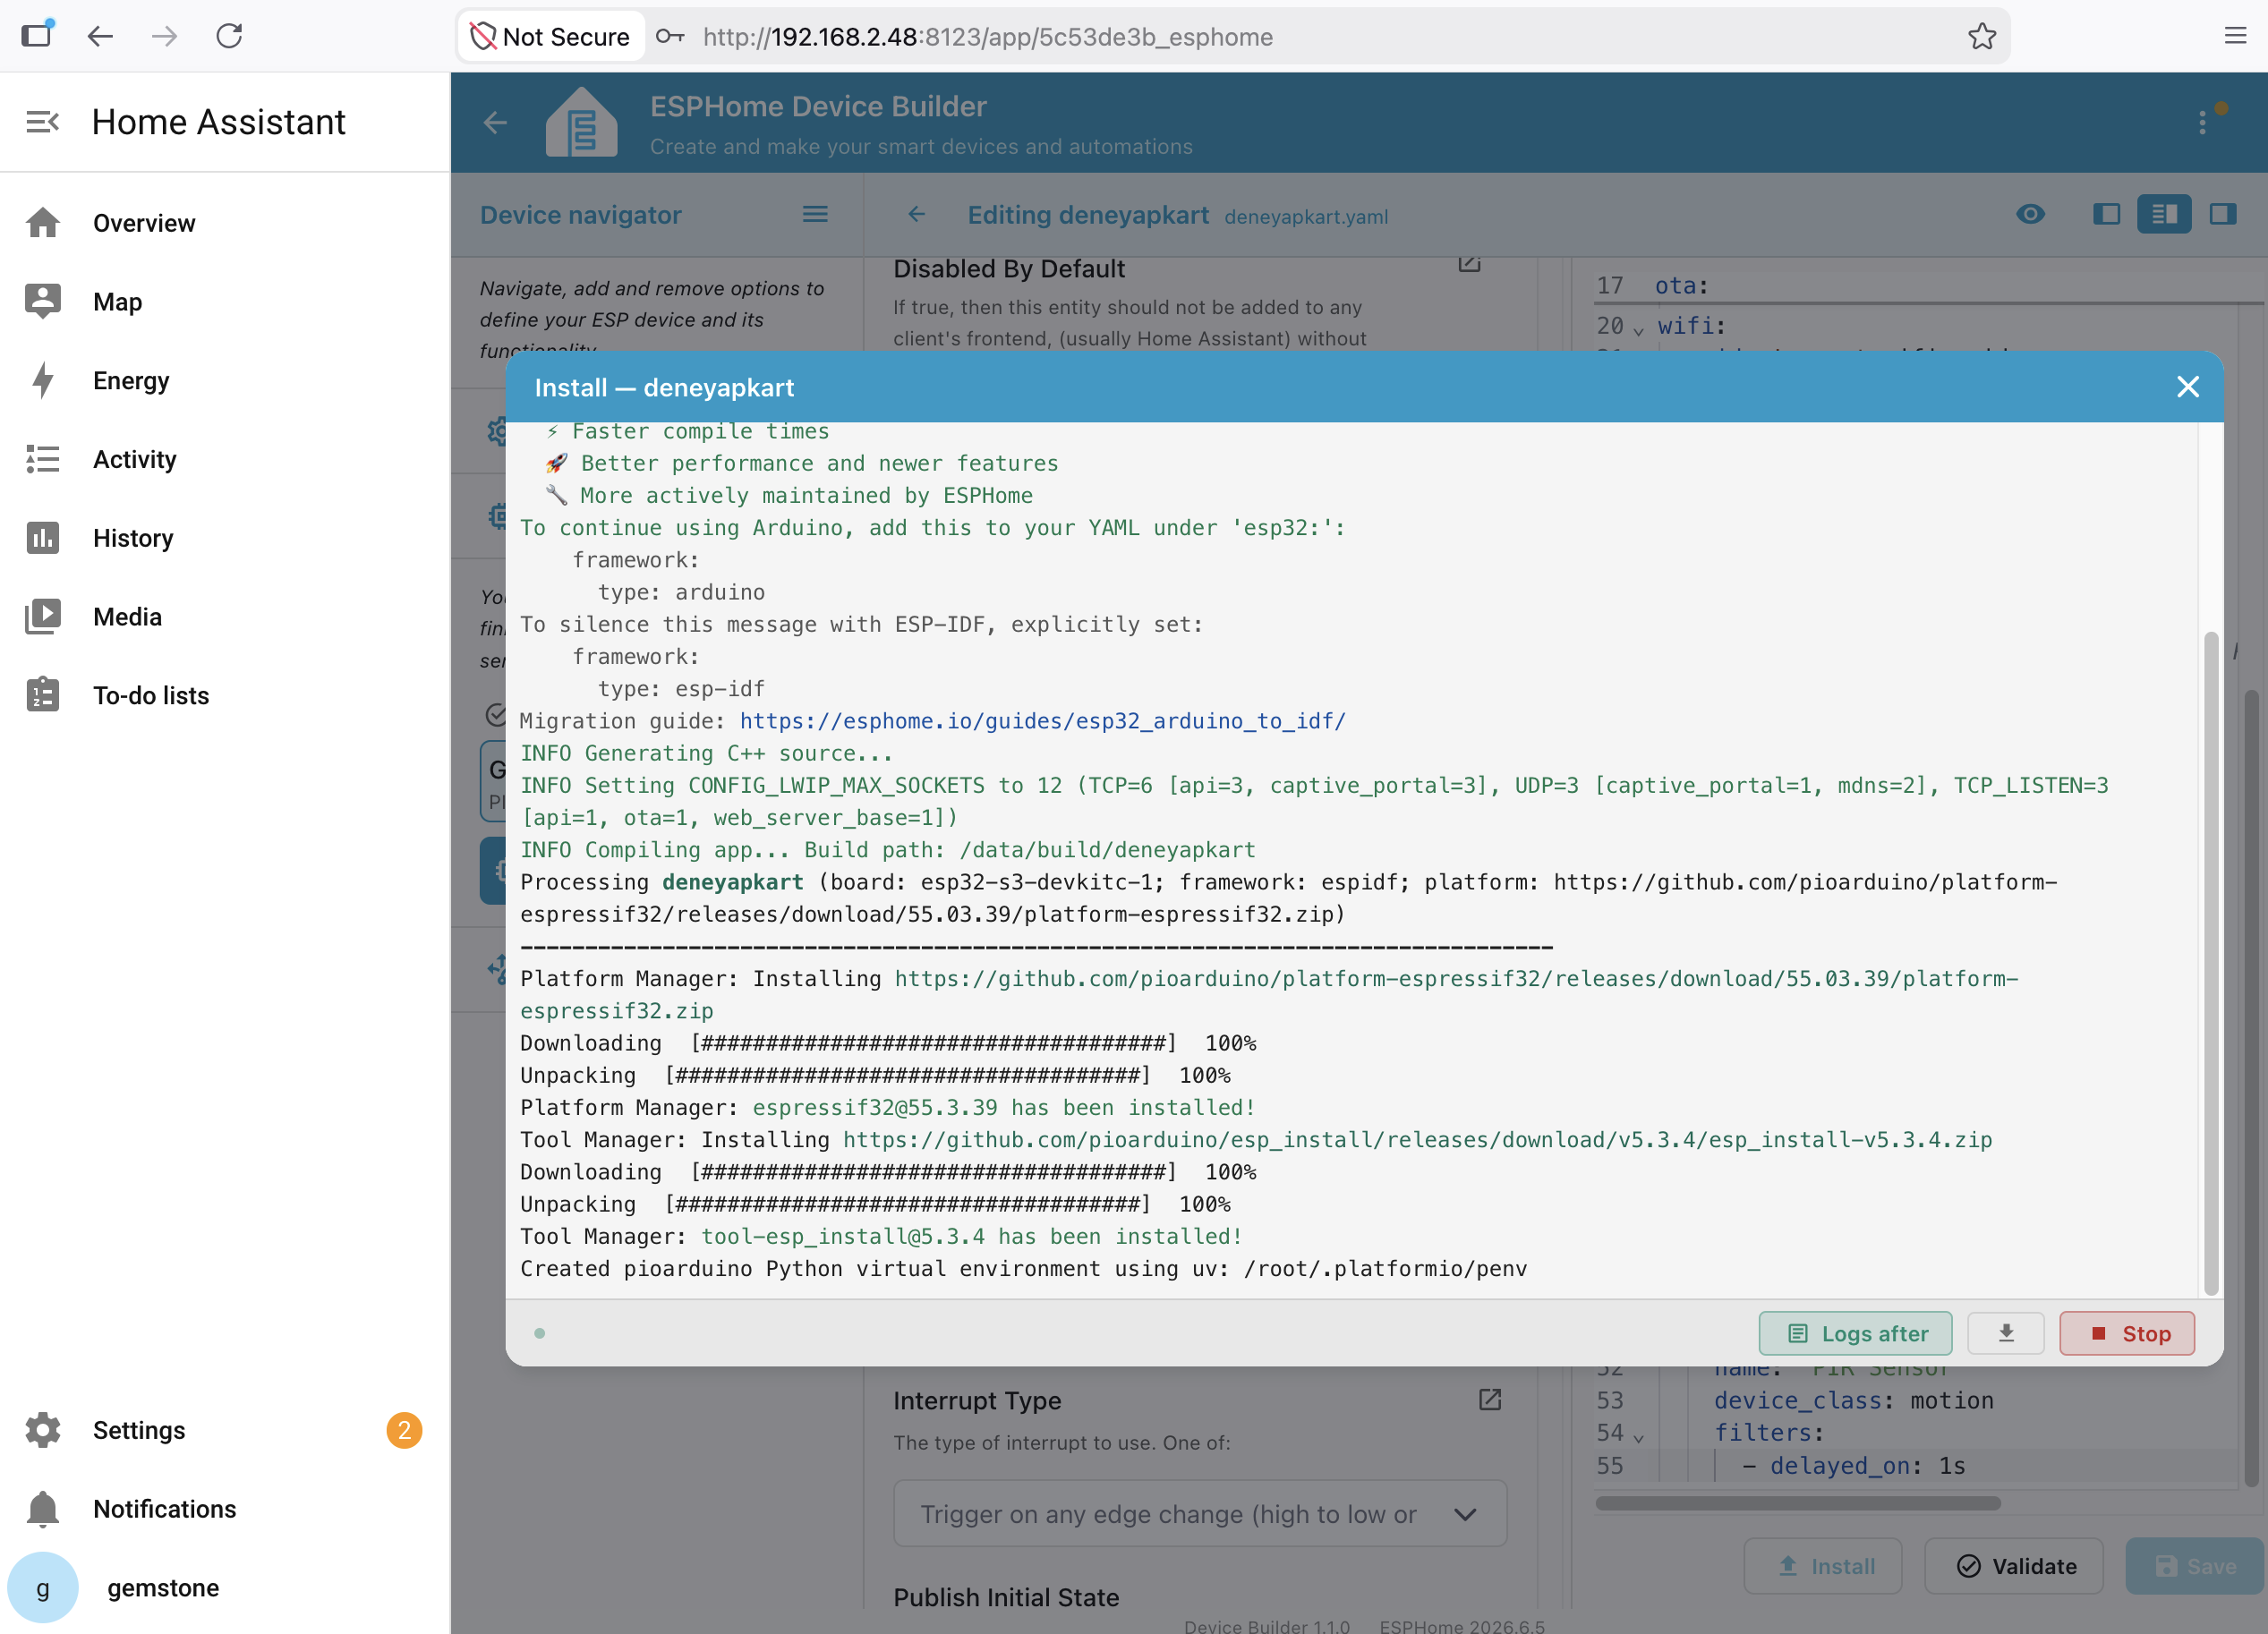Open the Overview page in sidebar
2268x1634 pixels.
pyautogui.click(x=225, y=223)
